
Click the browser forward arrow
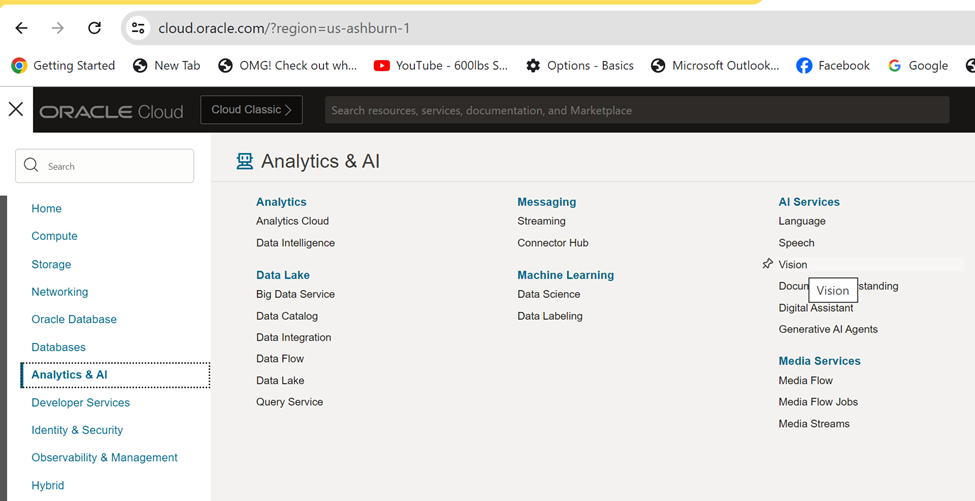point(58,28)
